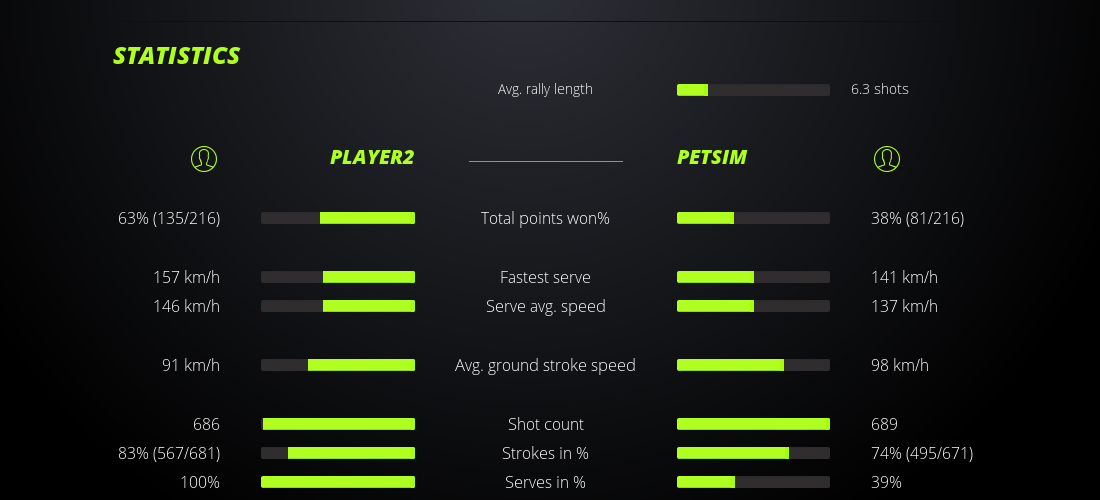The image size is (1100, 500).
Task: Click PLAYER2 63% (135/216) value
Action: pos(169,218)
